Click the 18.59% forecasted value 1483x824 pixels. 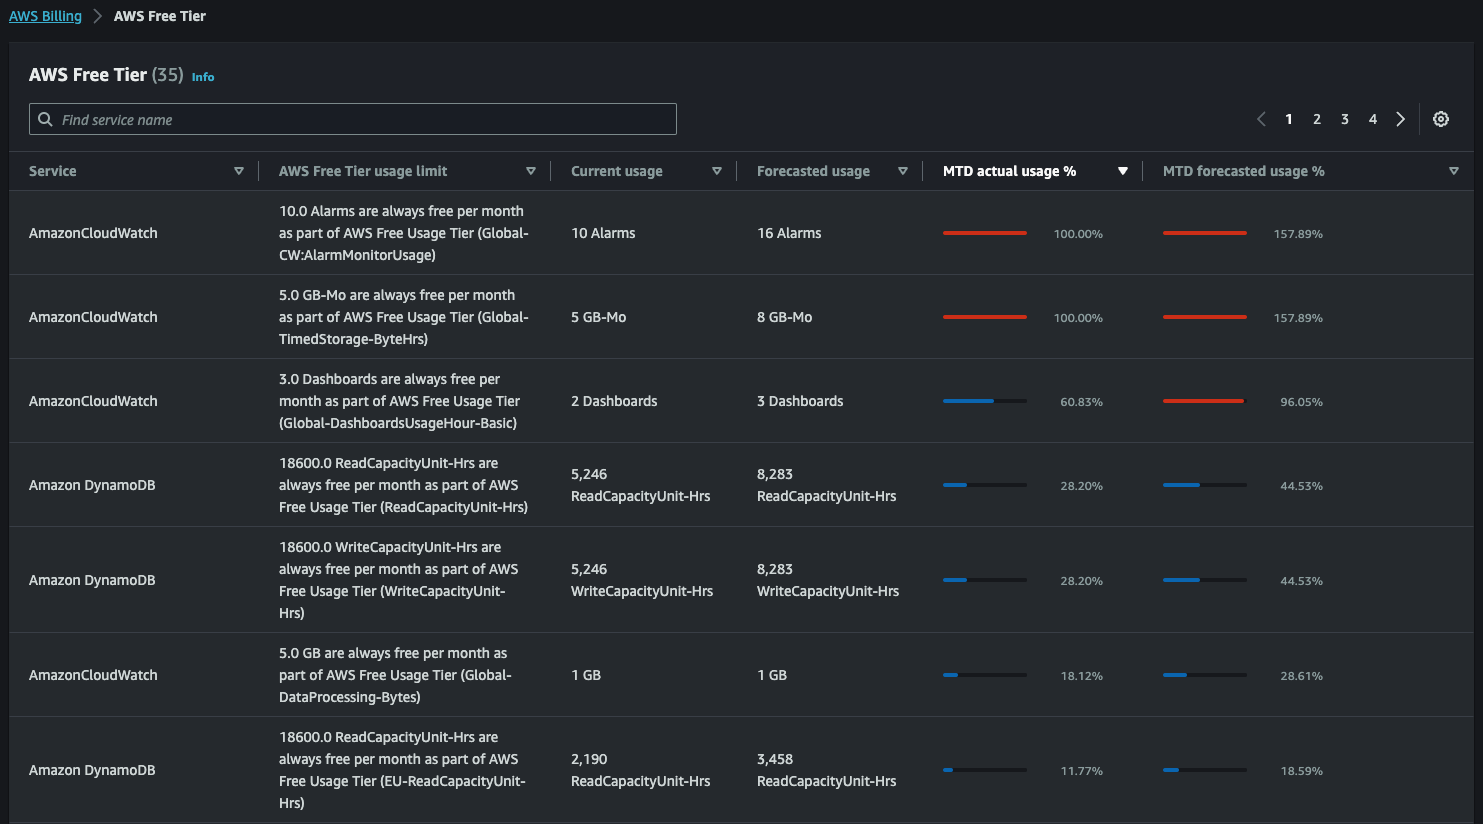pyautogui.click(x=1302, y=771)
